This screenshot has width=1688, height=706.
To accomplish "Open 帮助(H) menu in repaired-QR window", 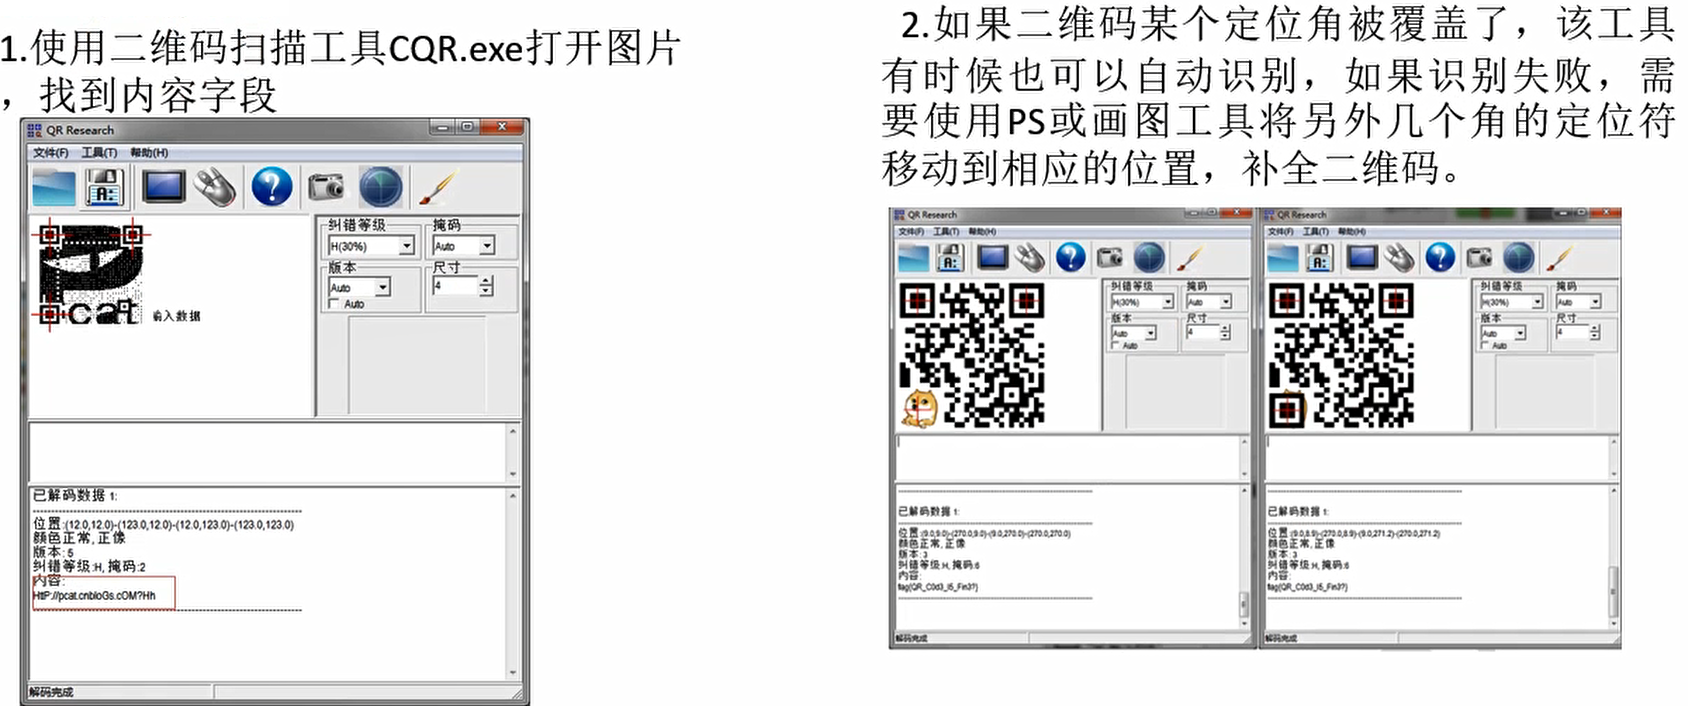I will pos(1352,231).
